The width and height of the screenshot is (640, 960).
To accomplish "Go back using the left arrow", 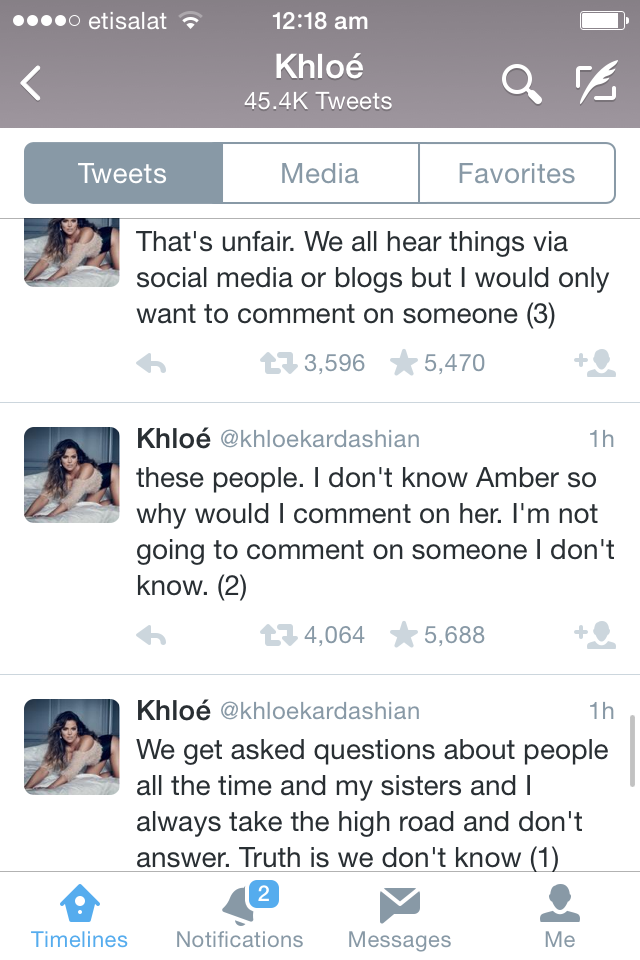I will coord(32,84).
